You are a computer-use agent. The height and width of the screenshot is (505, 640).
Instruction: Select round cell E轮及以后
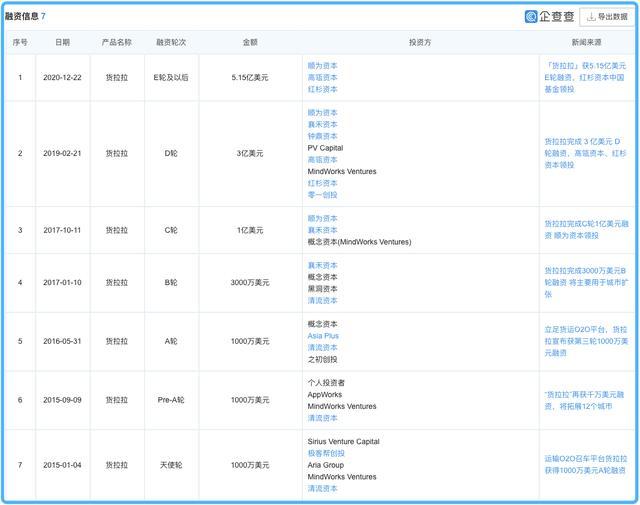171,78
